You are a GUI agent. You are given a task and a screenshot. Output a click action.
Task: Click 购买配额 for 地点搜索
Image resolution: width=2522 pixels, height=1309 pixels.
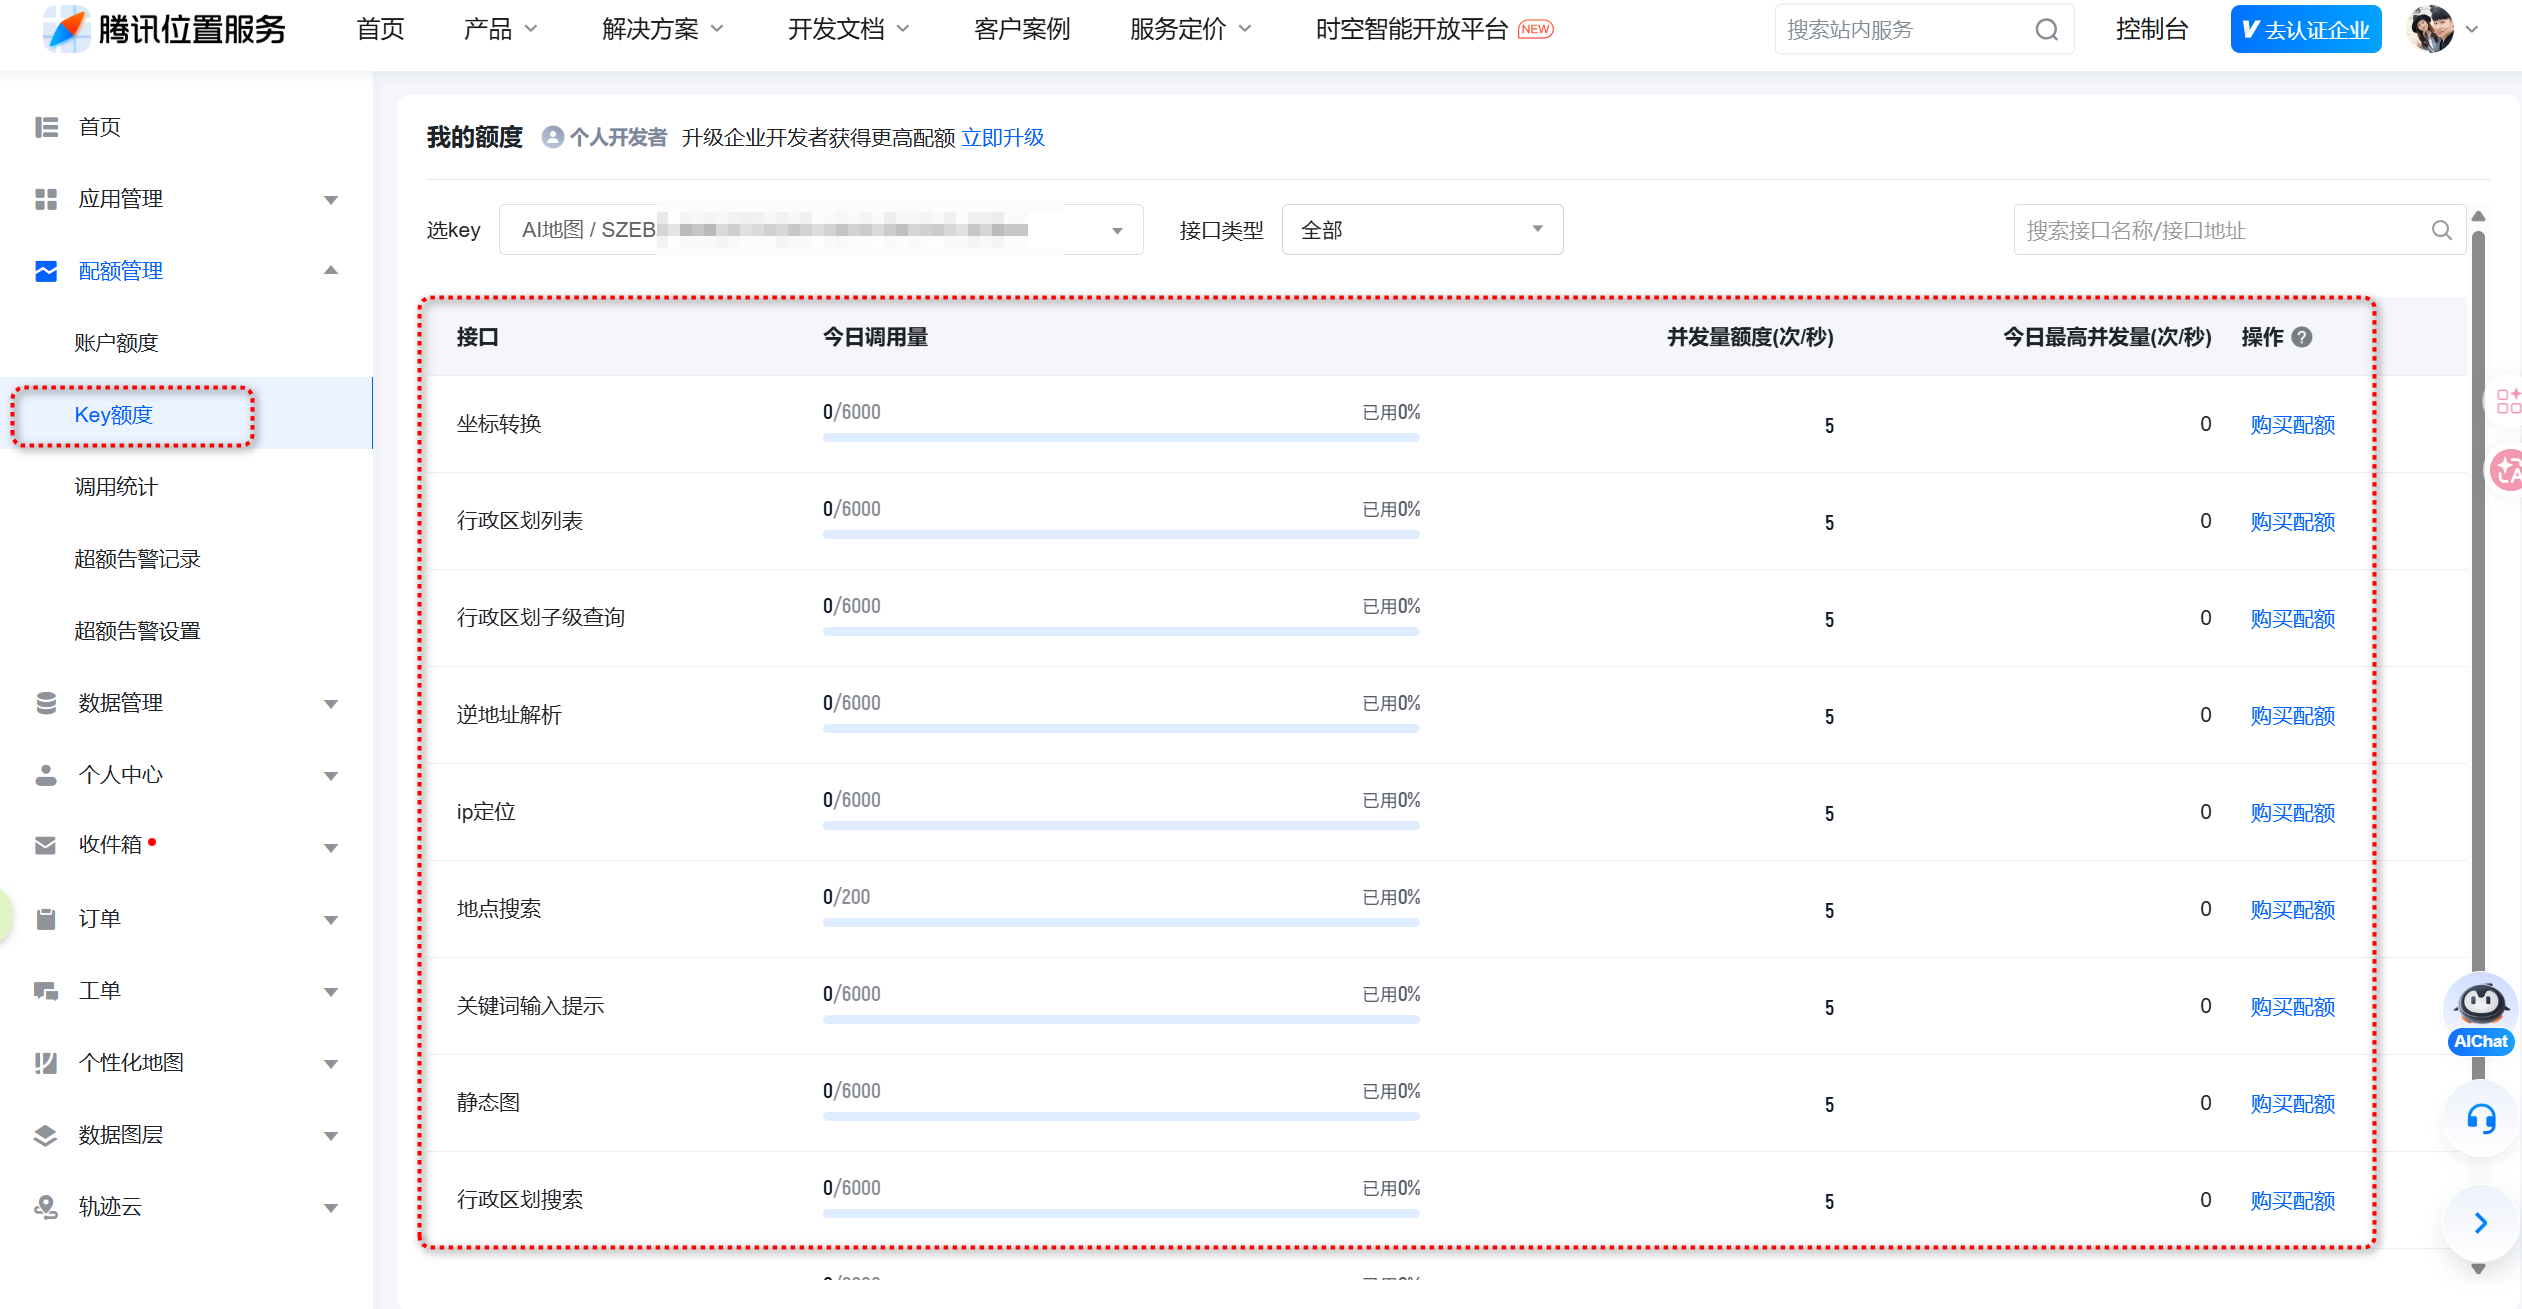click(x=2293, y=910)
